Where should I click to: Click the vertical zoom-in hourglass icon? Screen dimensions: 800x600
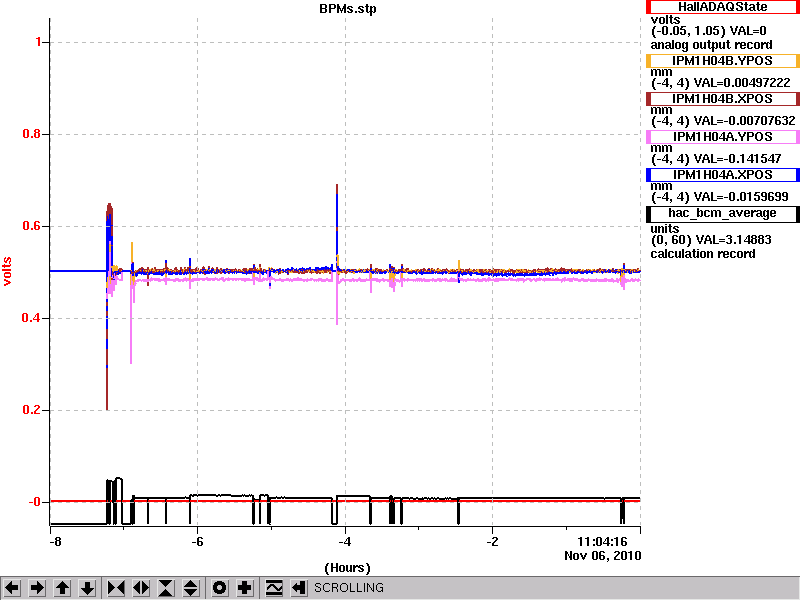tap(166, 588)
